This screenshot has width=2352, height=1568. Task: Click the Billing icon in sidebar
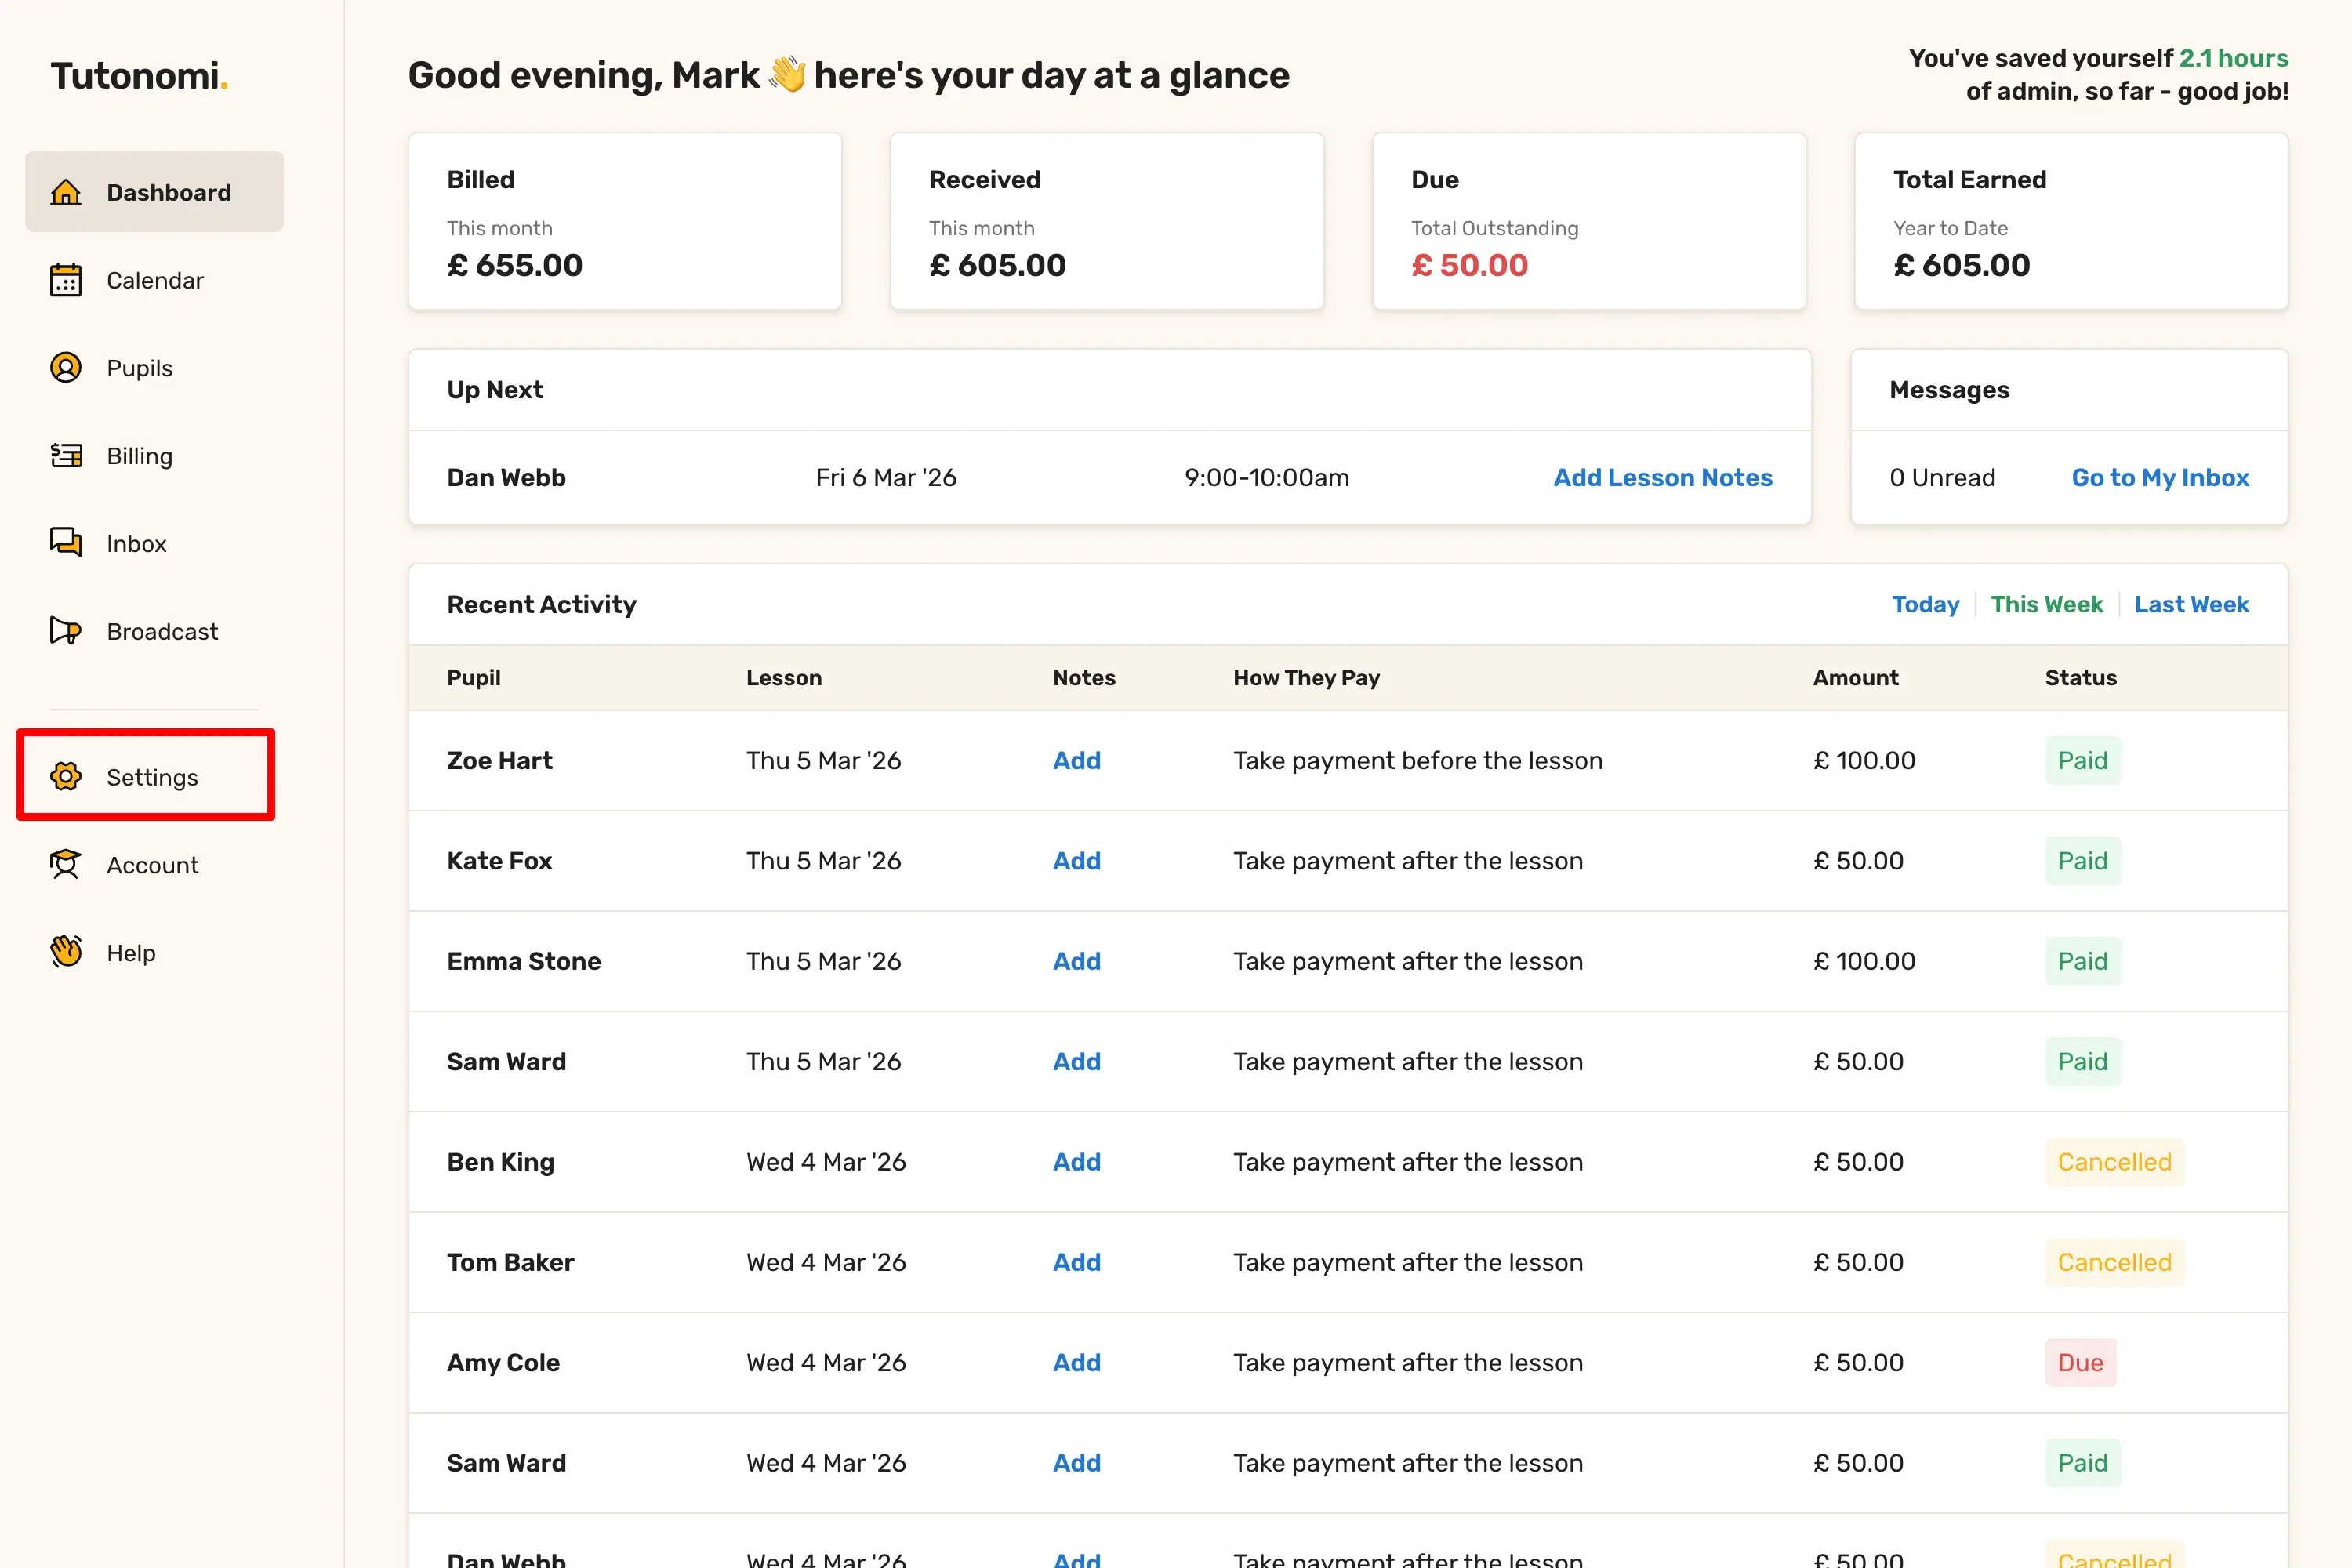(x=66, y=456)
